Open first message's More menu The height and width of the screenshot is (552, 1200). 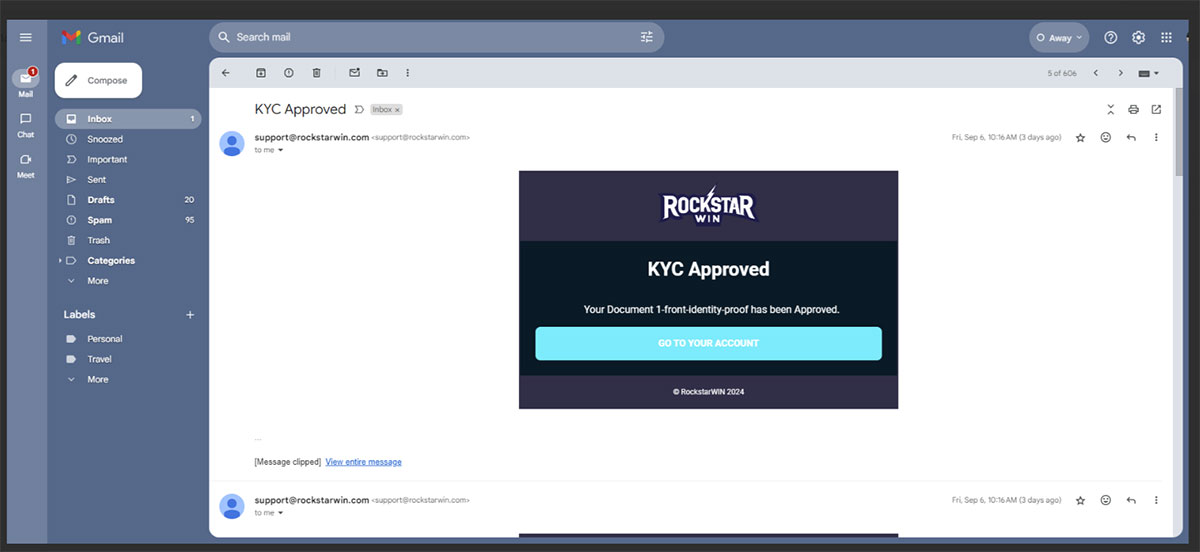tap(1156, 137)
